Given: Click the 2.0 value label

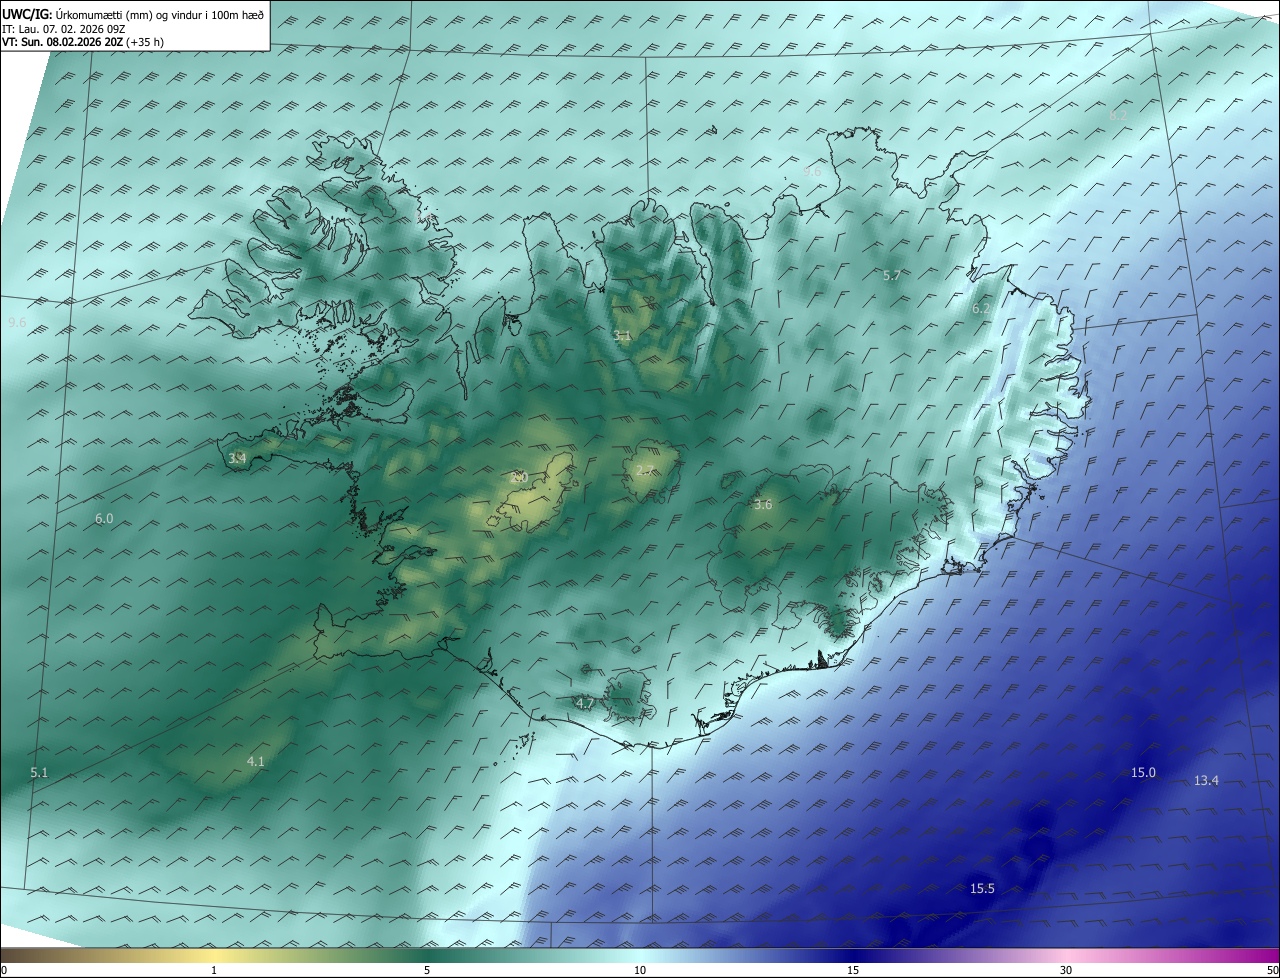Looking at the screenshot, I should click(518, 478).
